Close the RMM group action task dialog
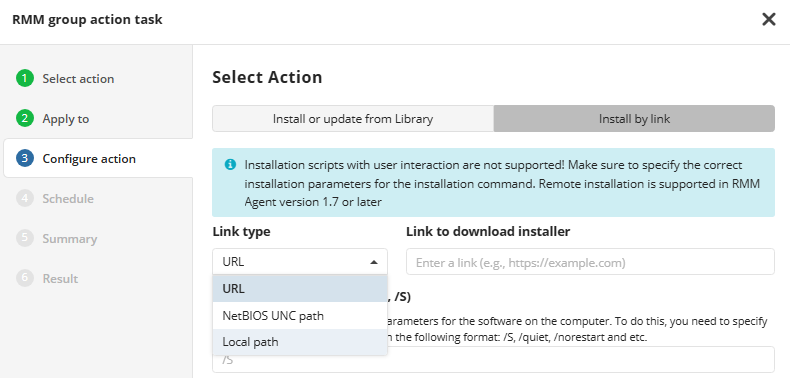Image resolution: width=790 pixels, height=378 pixels. tap(768, 20)
